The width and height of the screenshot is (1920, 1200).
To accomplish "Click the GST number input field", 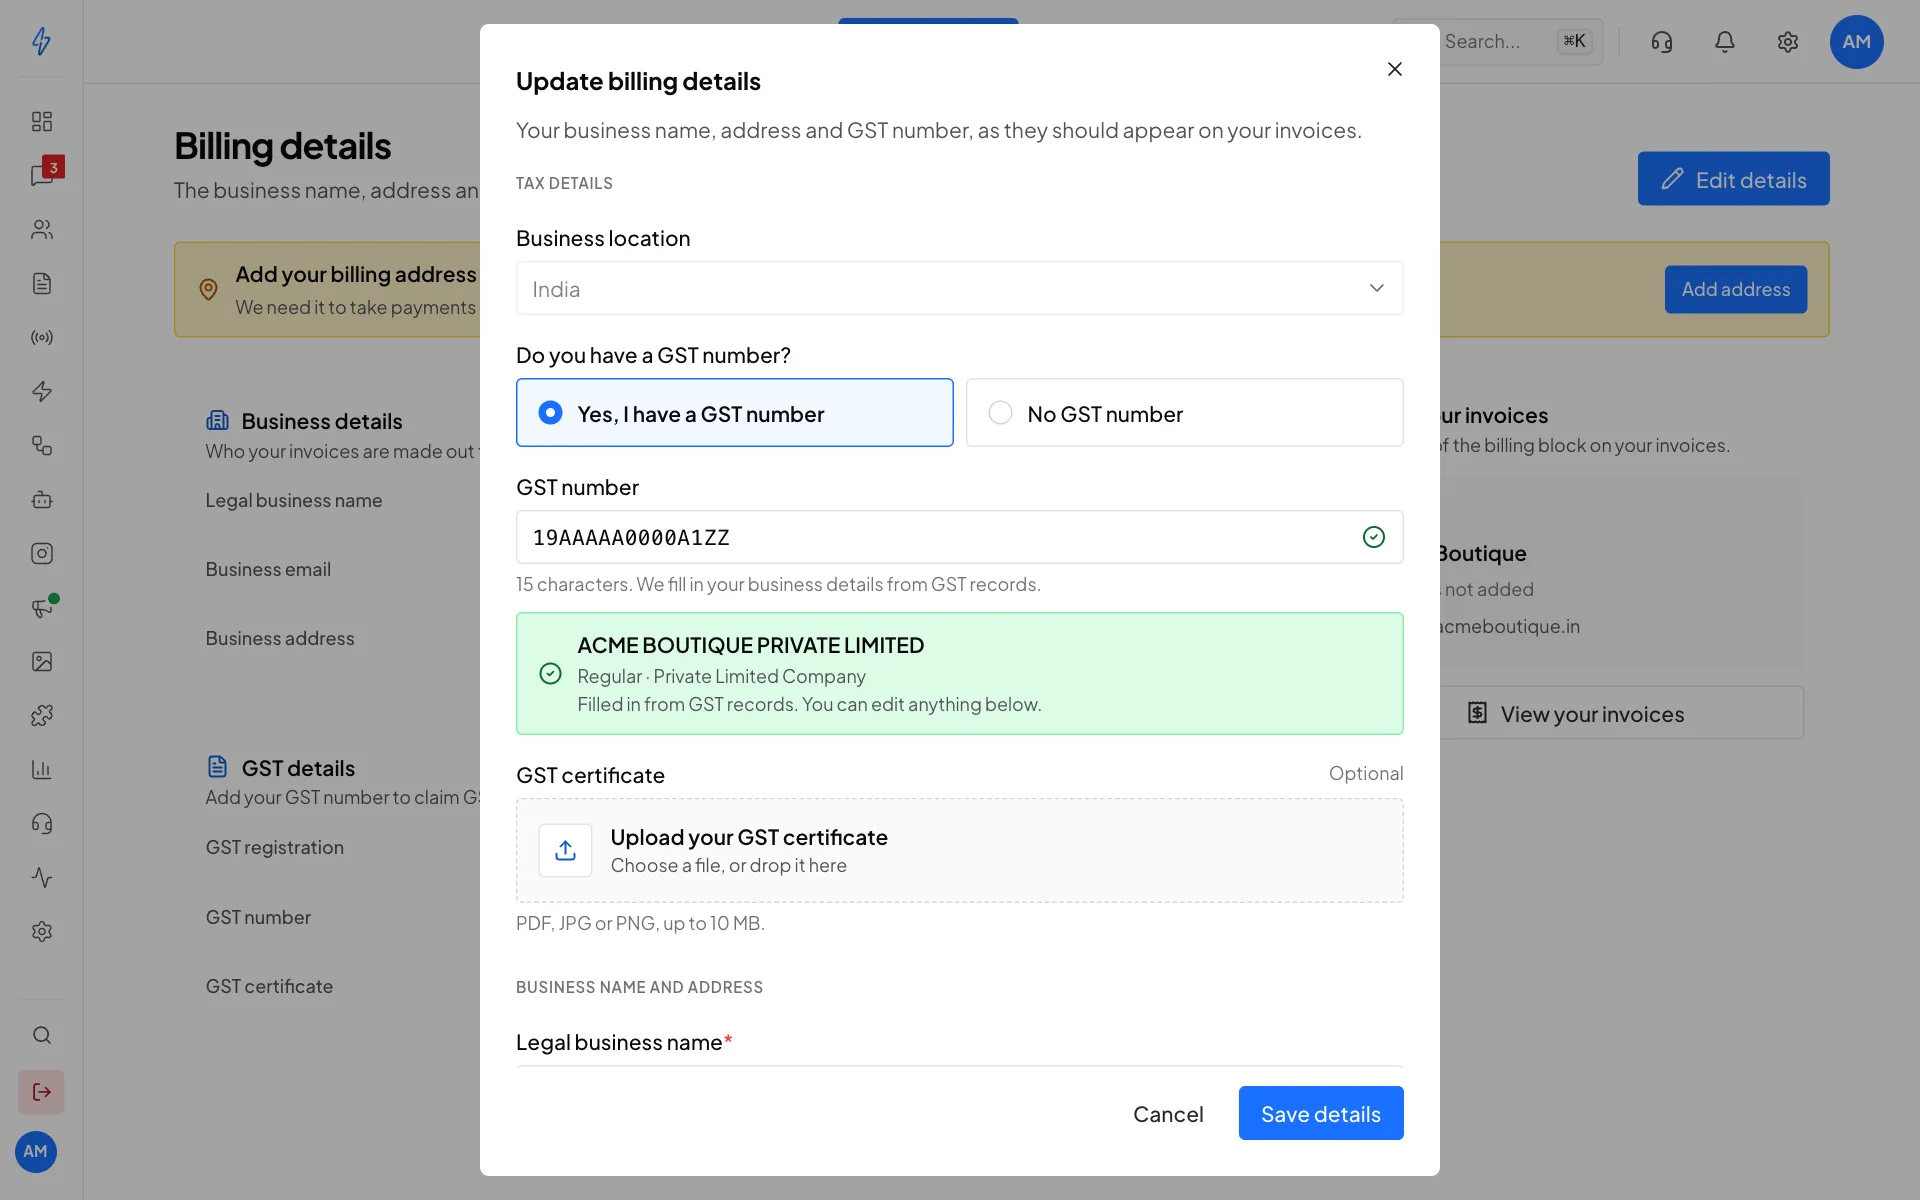I will click(960, 537).
